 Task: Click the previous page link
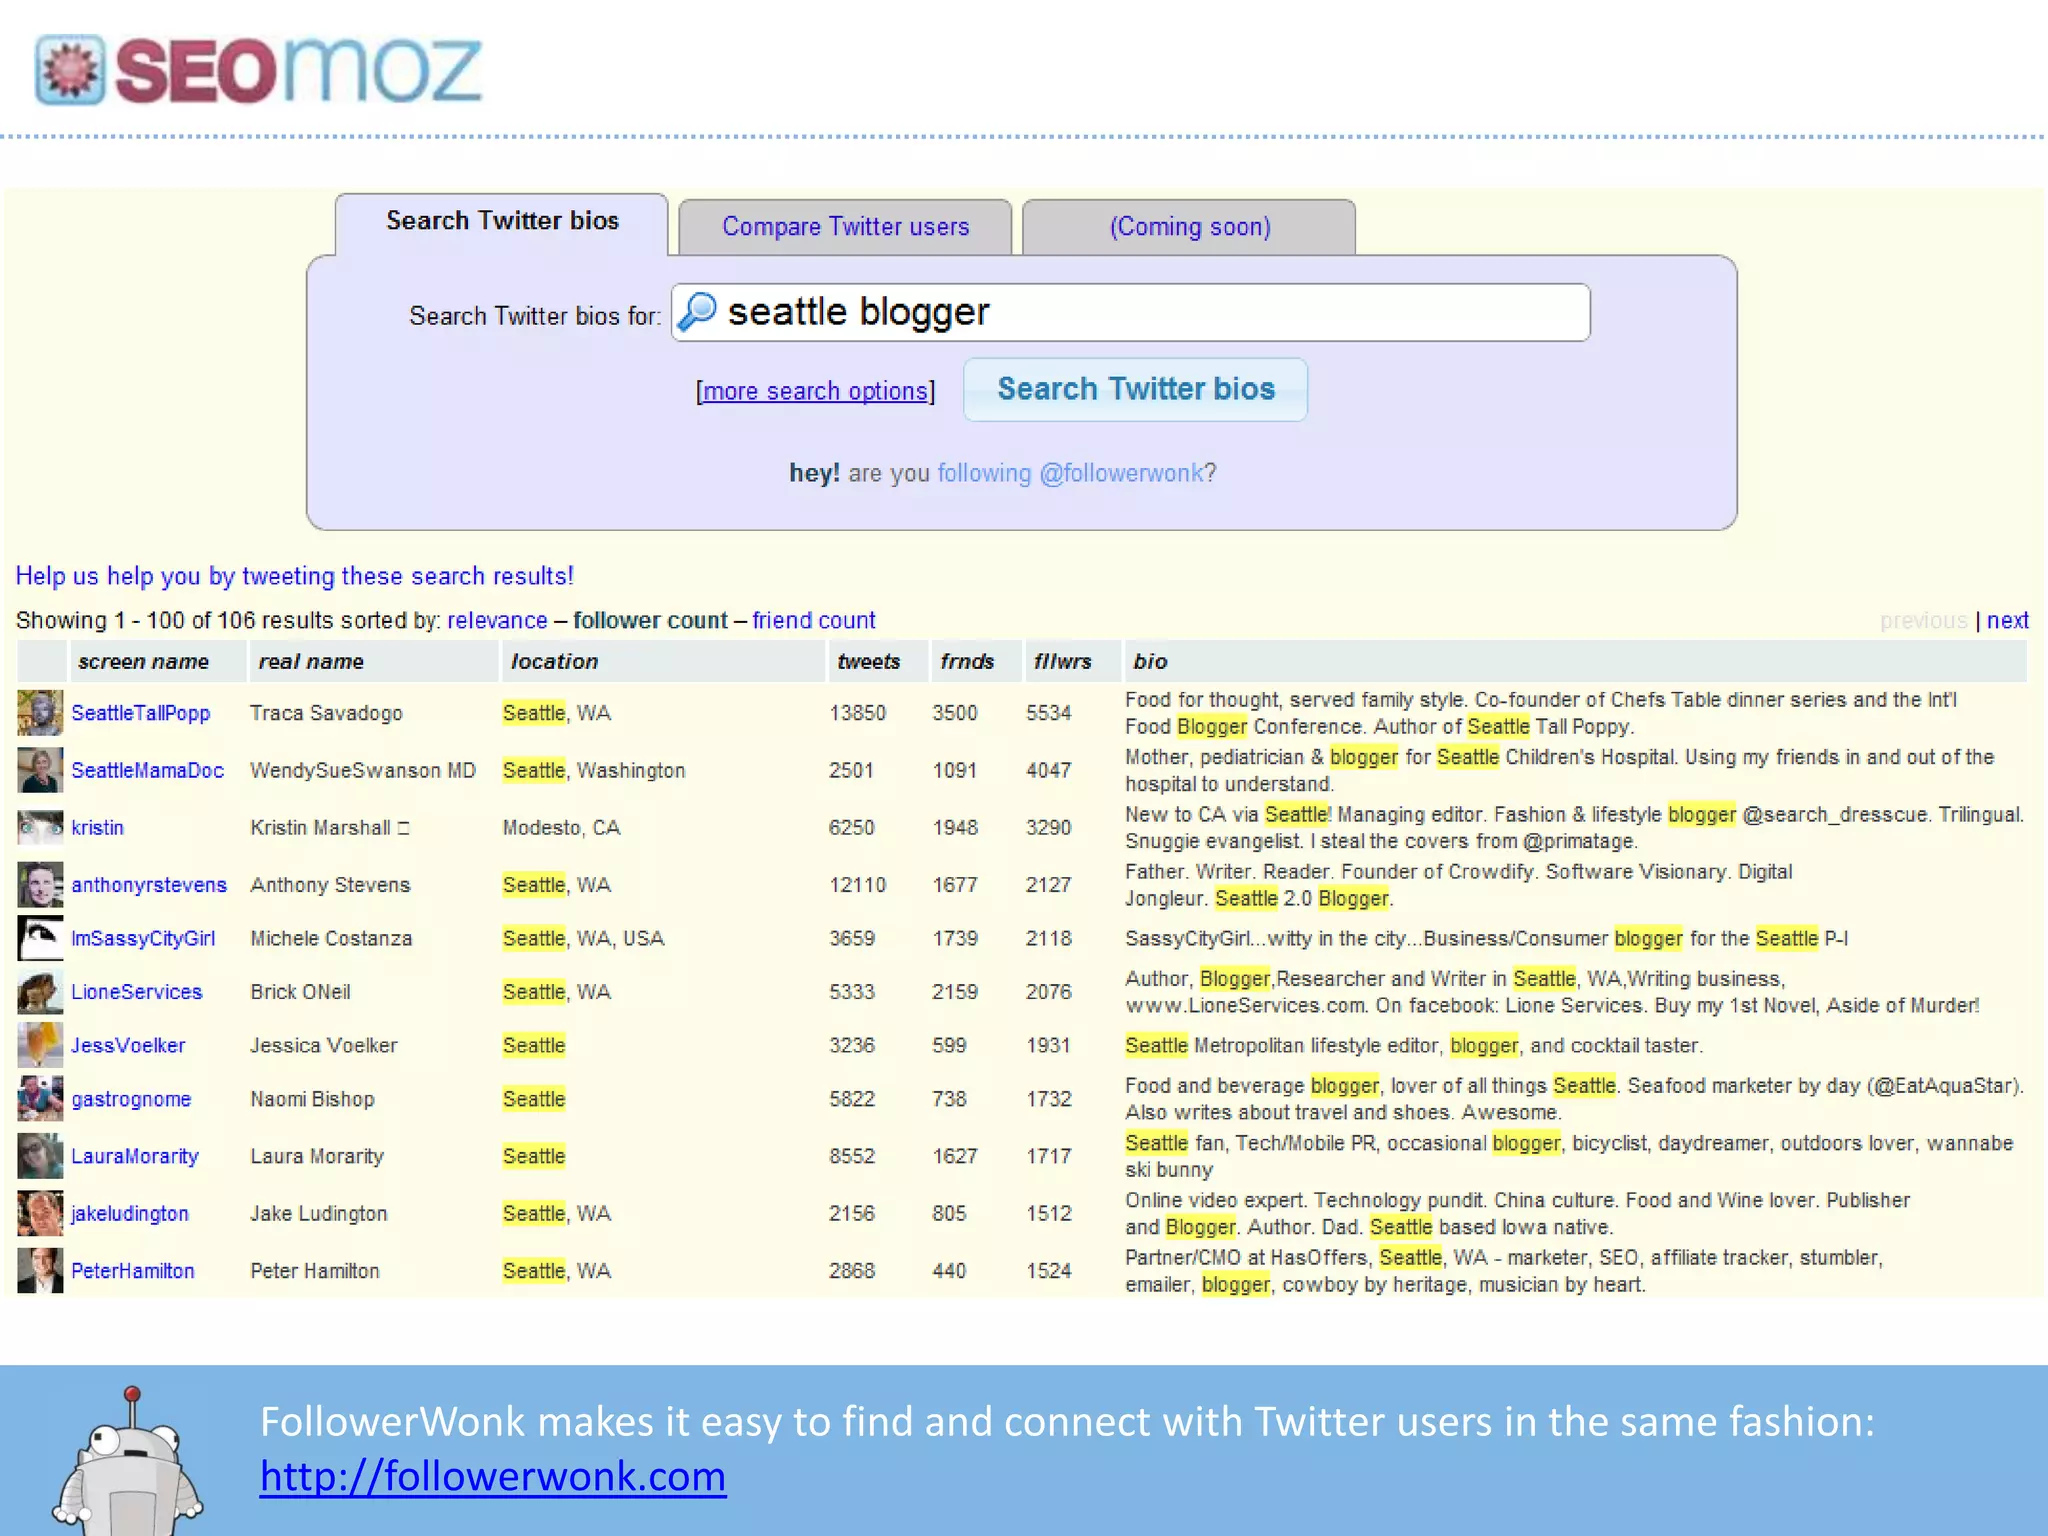(1923, 620)
